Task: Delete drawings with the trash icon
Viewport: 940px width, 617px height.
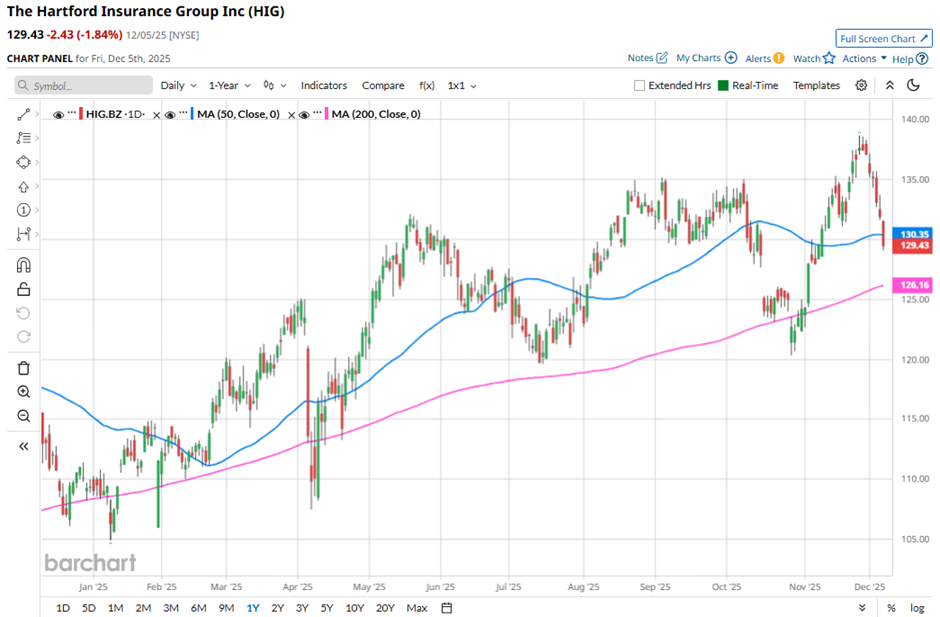Action: coord(24,367)
